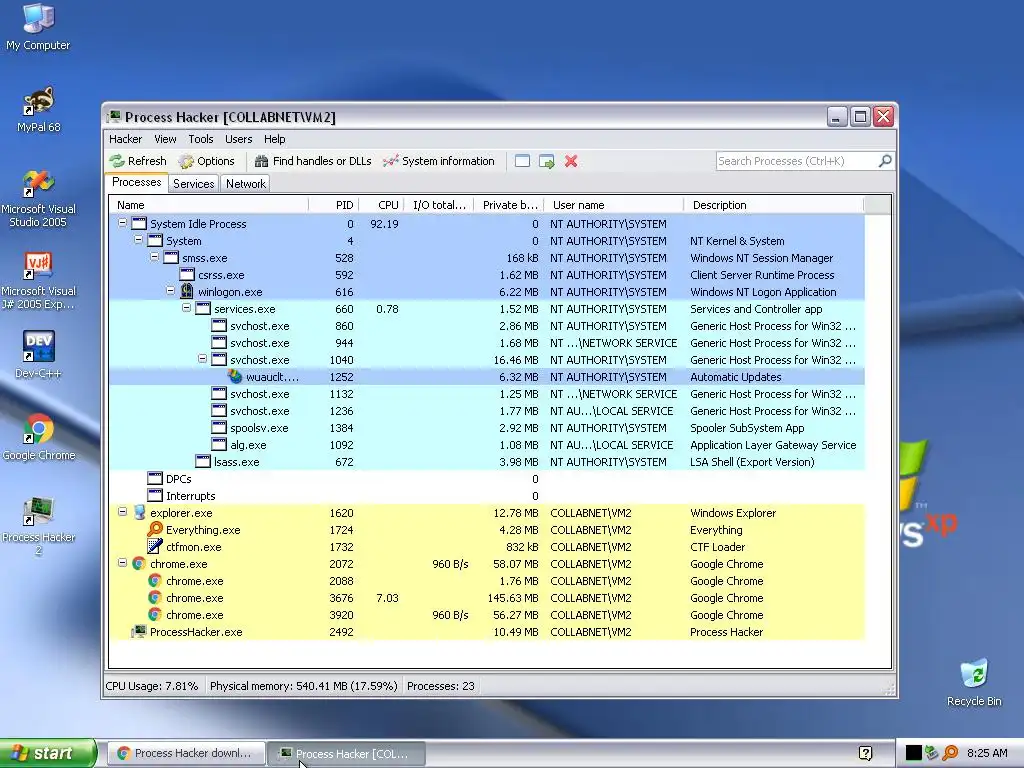Click Find handles or DLLs
Image resolution: width=1024 pixels, height=768 pixels.
(313, 161)
